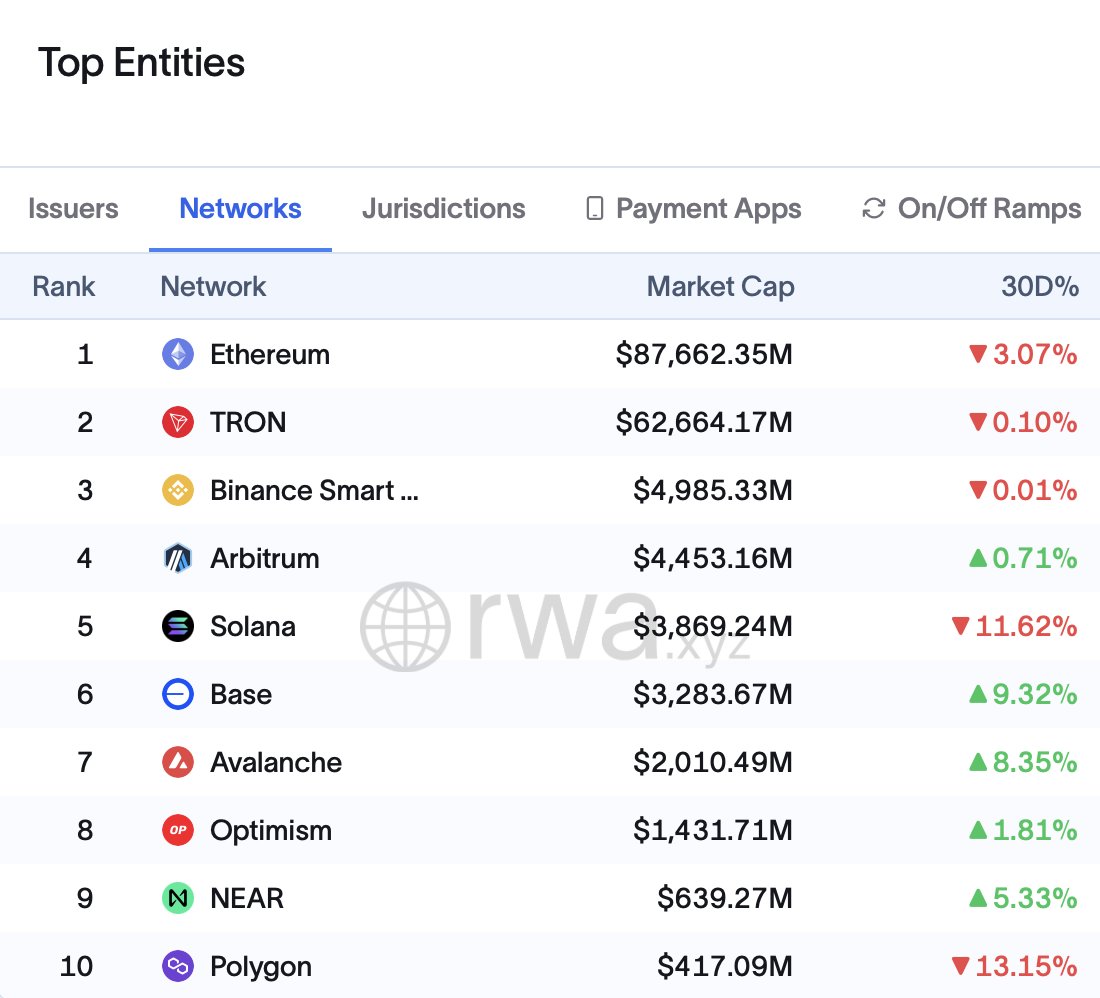Viewport: 1100px width, 998px height.
Task: Switch to the Issuers tab
Action: click(x=73, y=208)
